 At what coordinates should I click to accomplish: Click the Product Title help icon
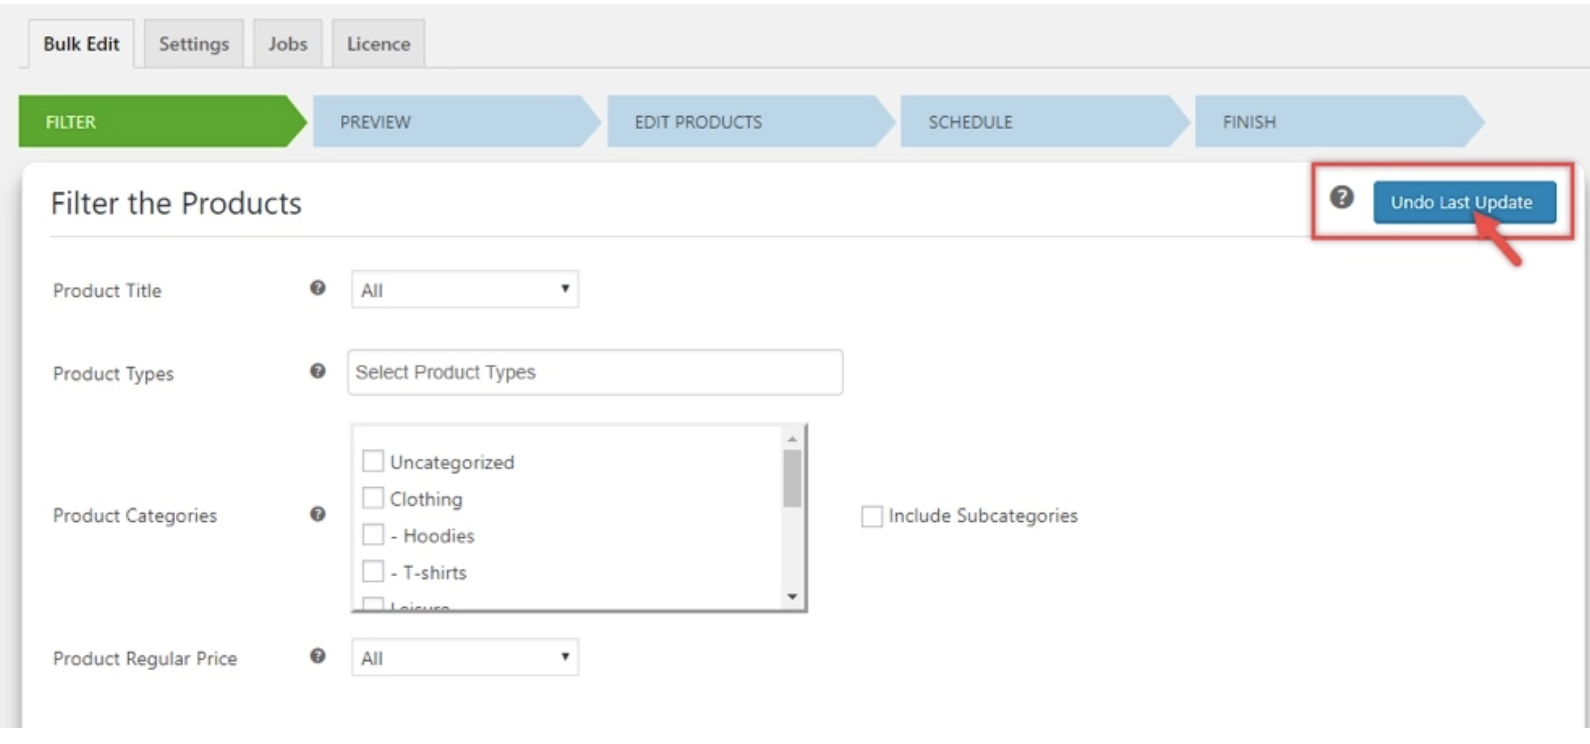click(x=318, y=288)
